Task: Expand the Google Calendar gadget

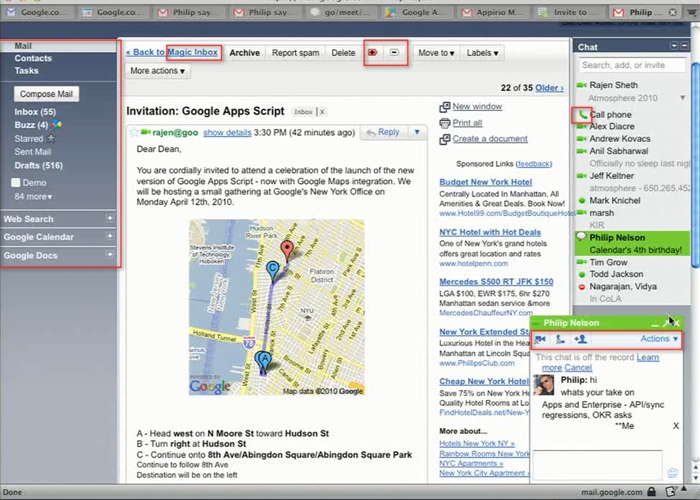Action: [109, 237]
